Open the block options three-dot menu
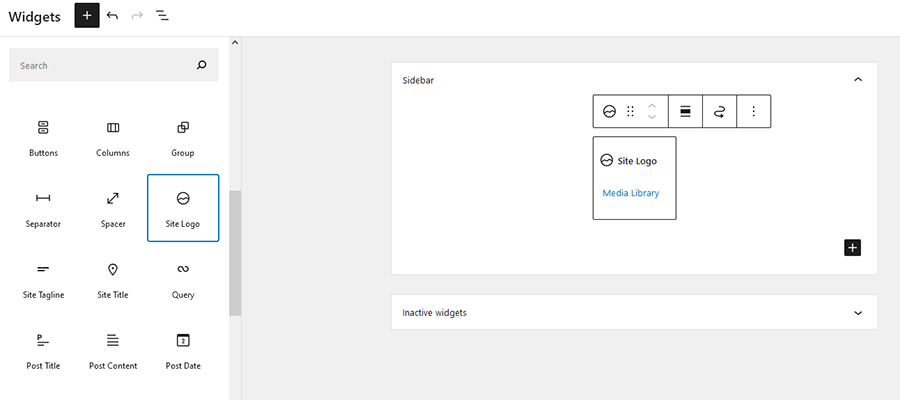This screenshot has height=400, width=900. pyautogui.click(x=753, y=112)
